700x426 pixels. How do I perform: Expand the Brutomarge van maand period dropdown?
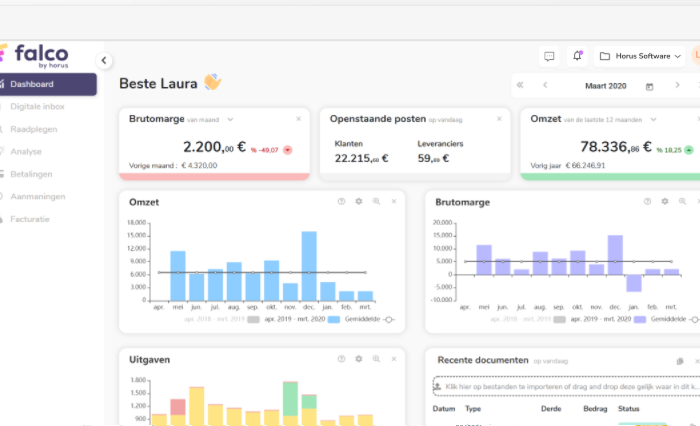tap(230, 120)
